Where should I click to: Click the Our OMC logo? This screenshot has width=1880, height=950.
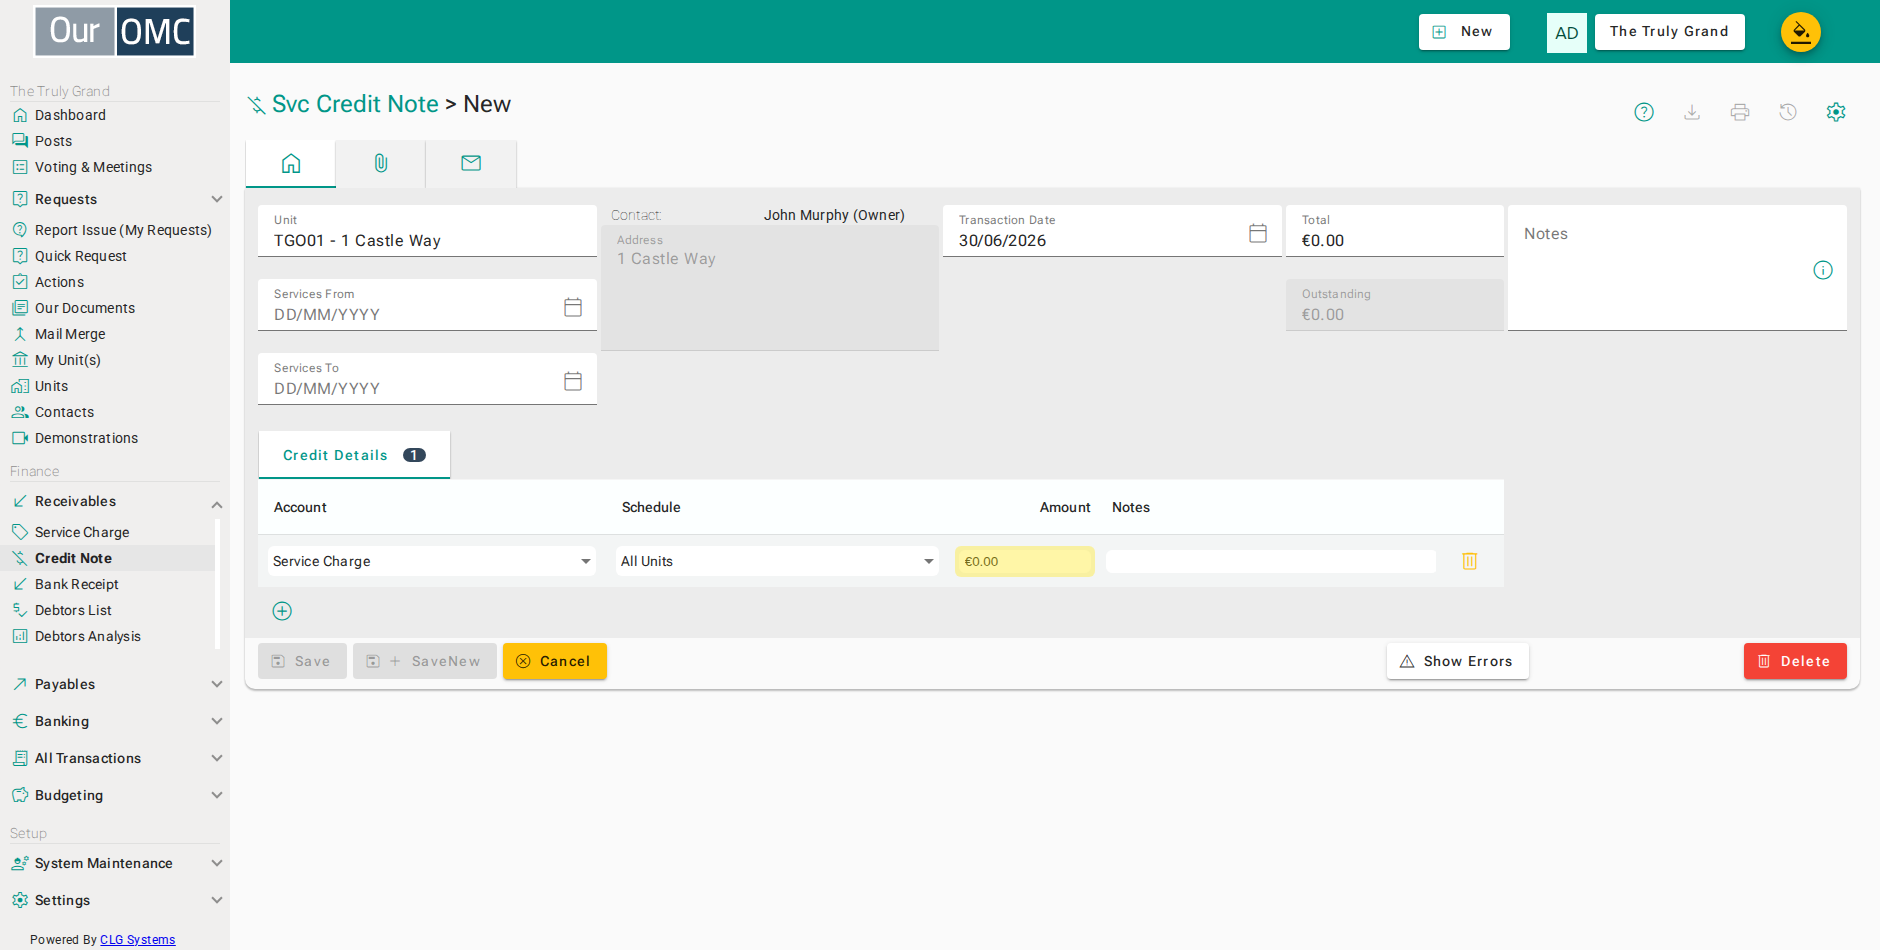tap(115, 31)
